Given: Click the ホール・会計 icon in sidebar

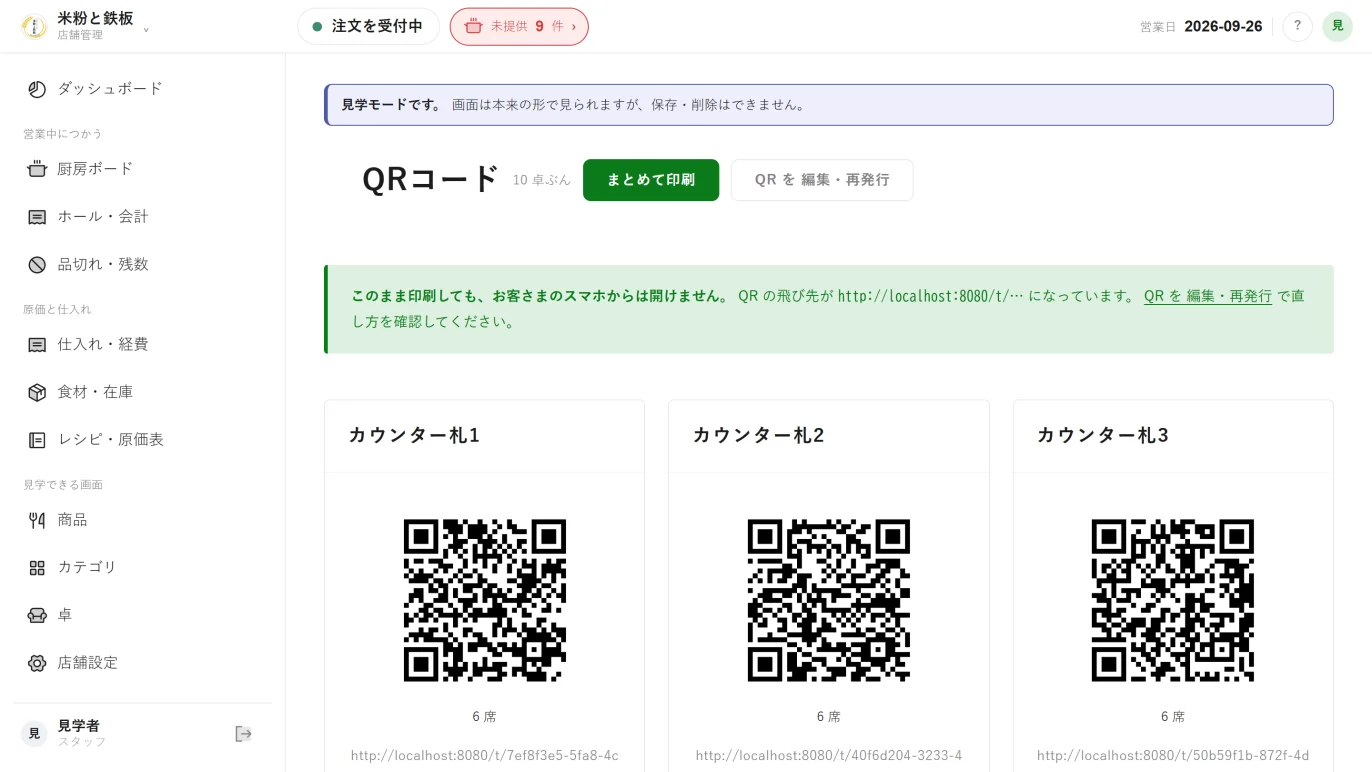Looking at the screenshot, I should [x=37, y=217].
